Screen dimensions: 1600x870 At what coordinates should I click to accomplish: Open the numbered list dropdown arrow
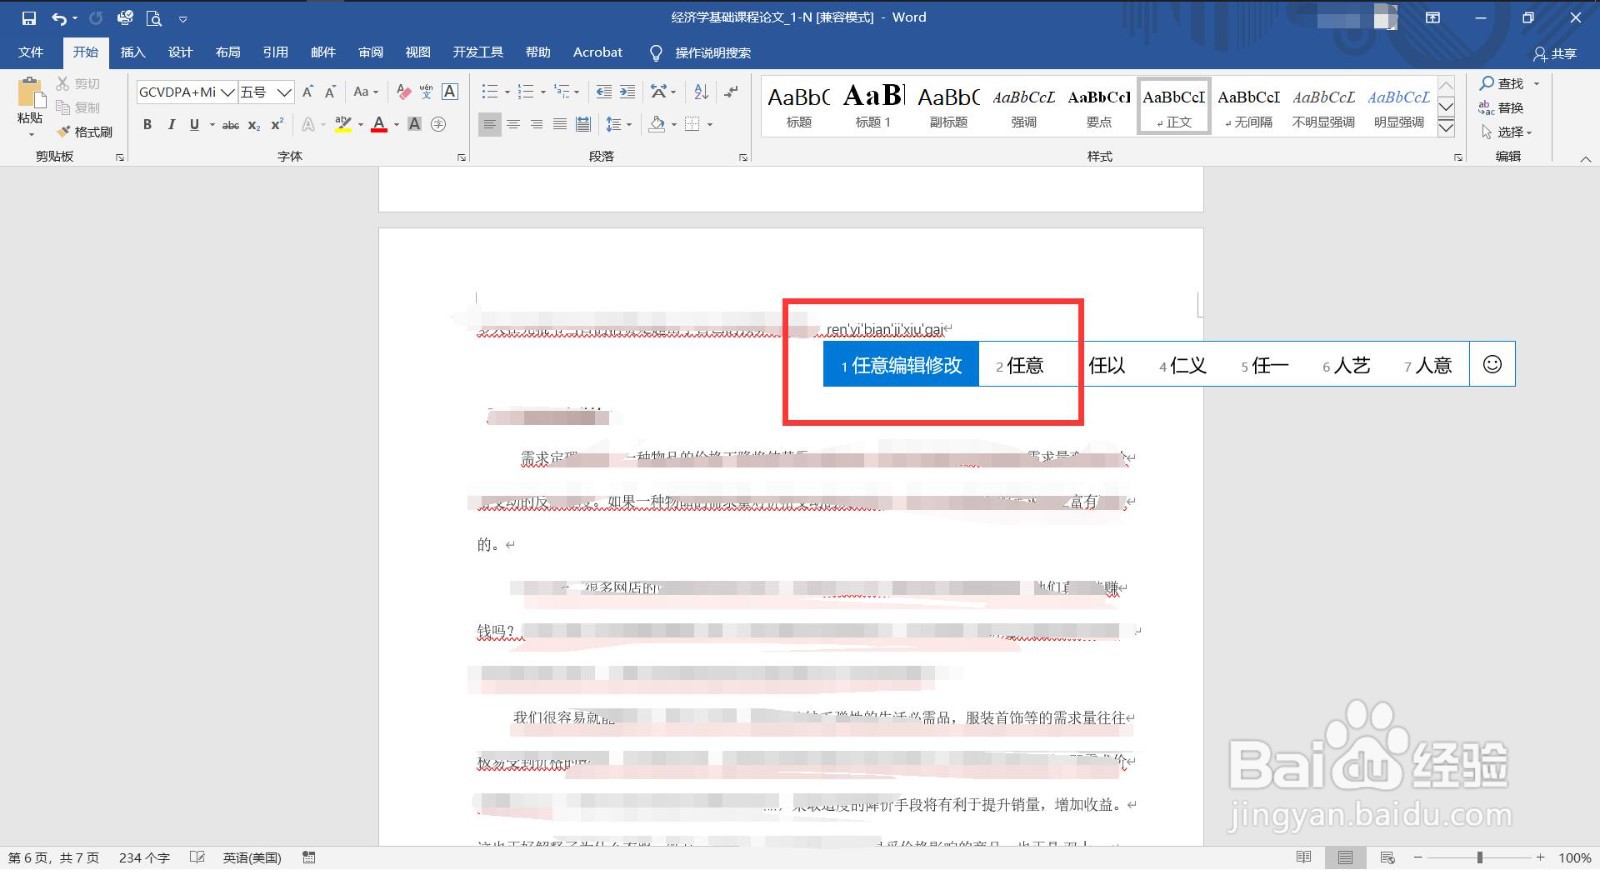coord(543,92)
